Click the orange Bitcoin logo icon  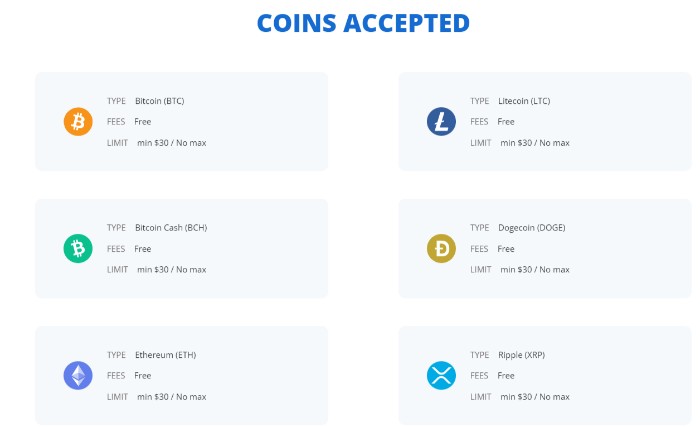pyautogui.click(x=77, y=122)
